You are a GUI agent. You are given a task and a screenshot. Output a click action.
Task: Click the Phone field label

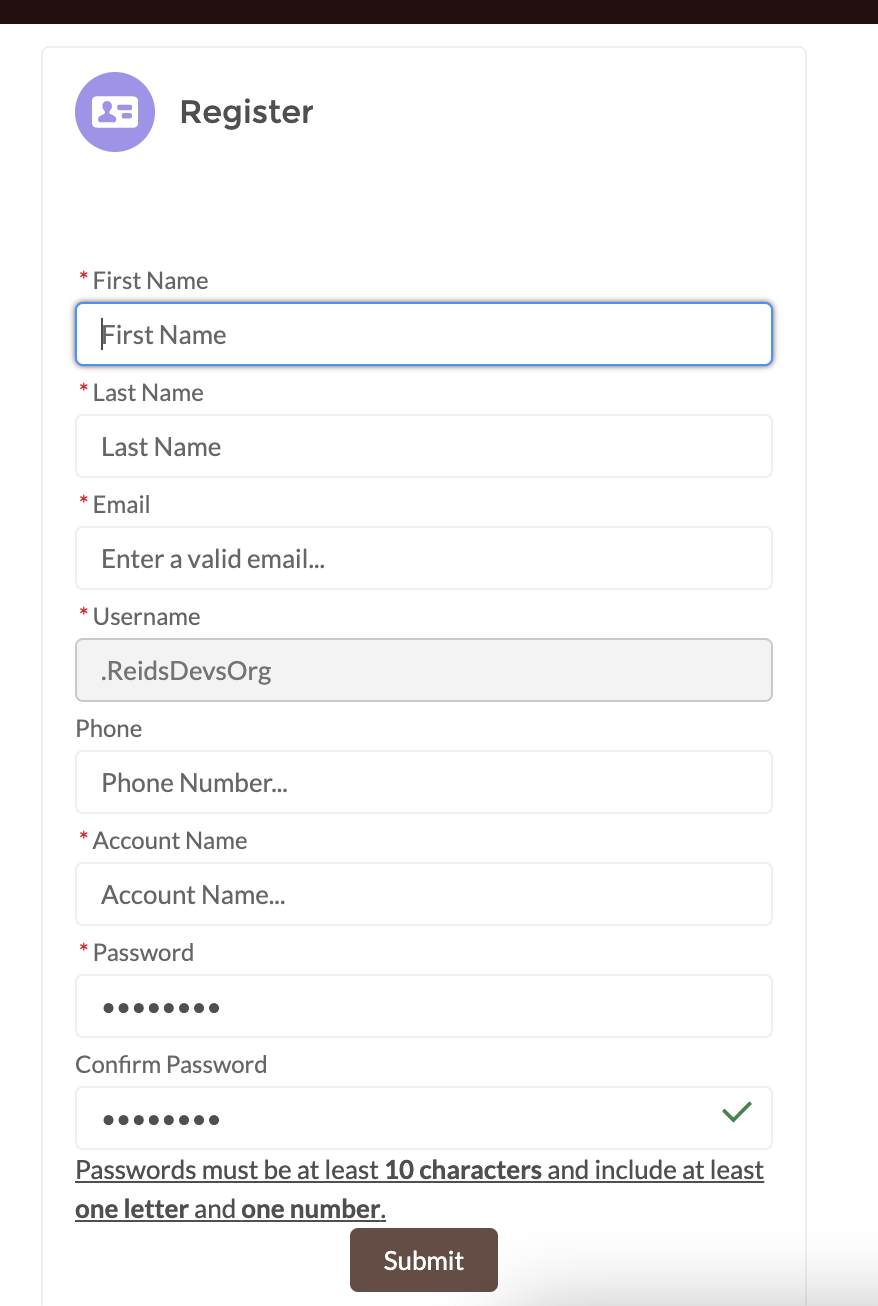pos(108,728)
